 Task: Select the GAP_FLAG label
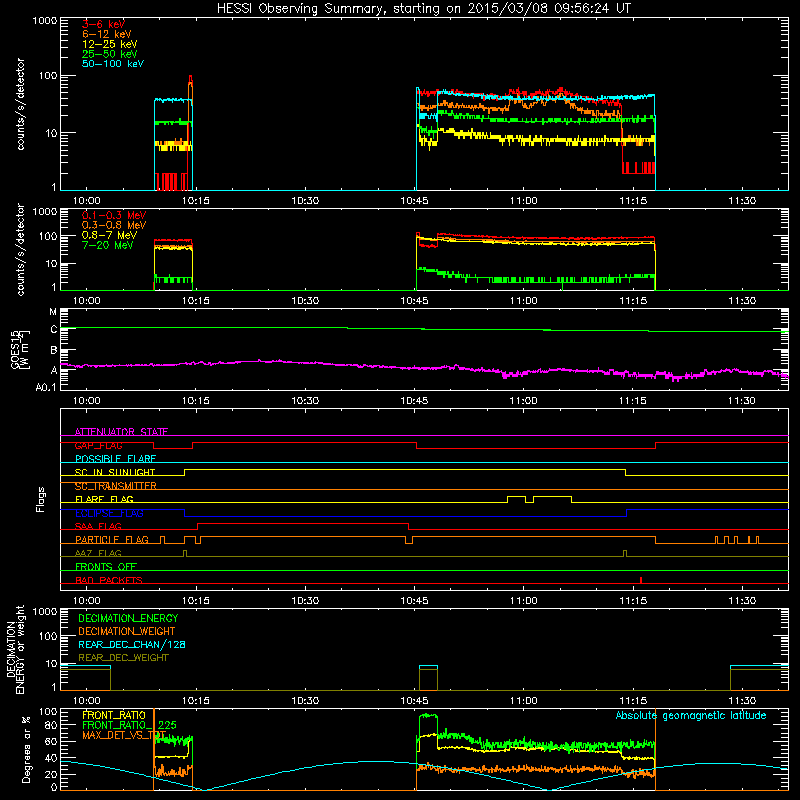tap(98, 445)
